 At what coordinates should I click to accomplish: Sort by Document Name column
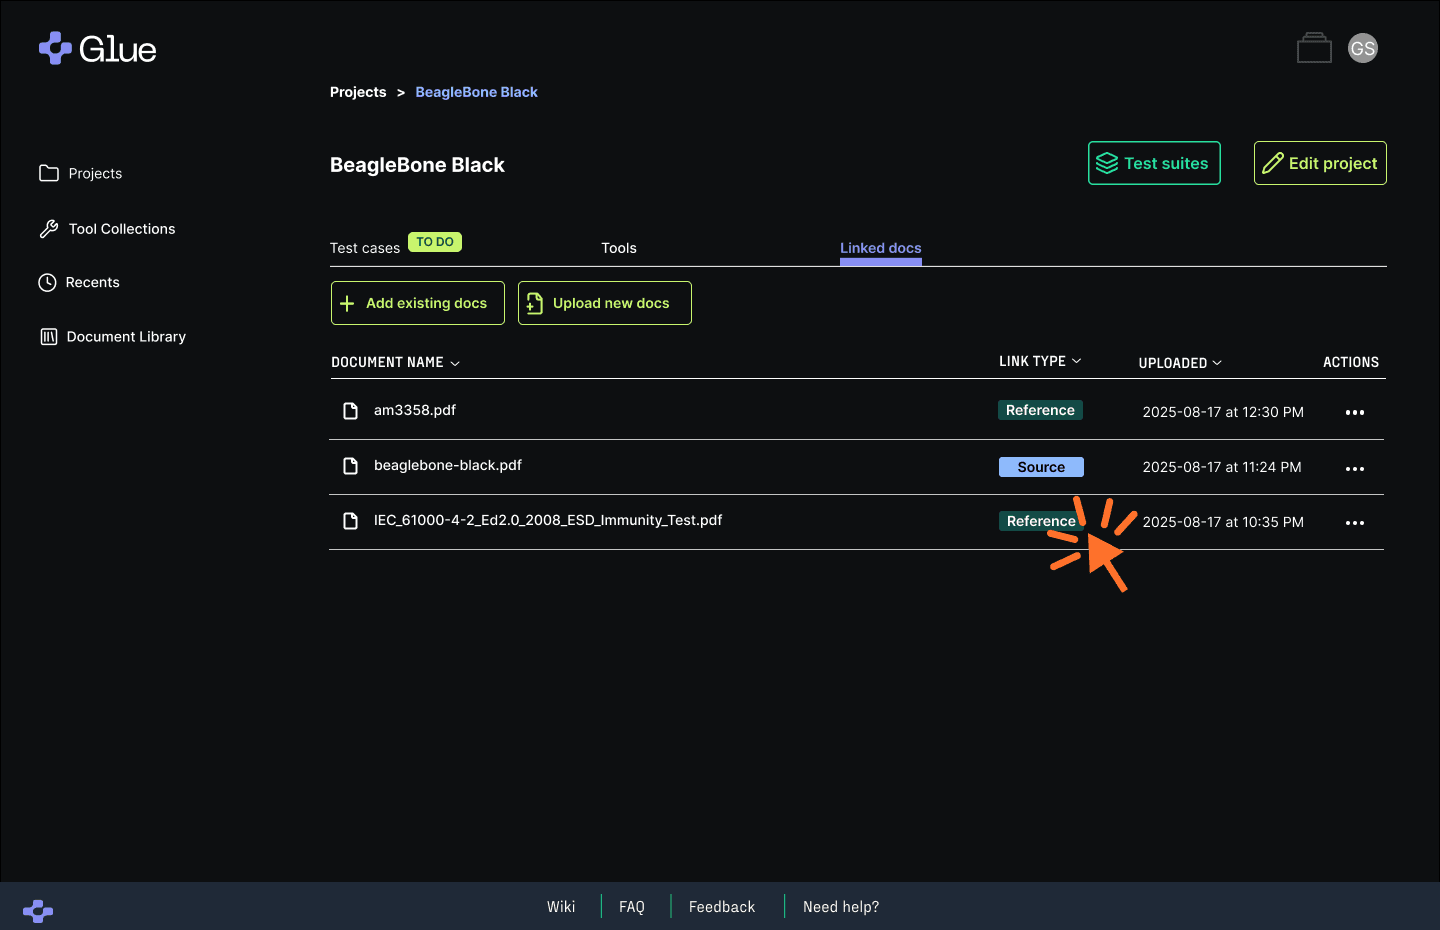pyautogui.click(x=395, y=362)
